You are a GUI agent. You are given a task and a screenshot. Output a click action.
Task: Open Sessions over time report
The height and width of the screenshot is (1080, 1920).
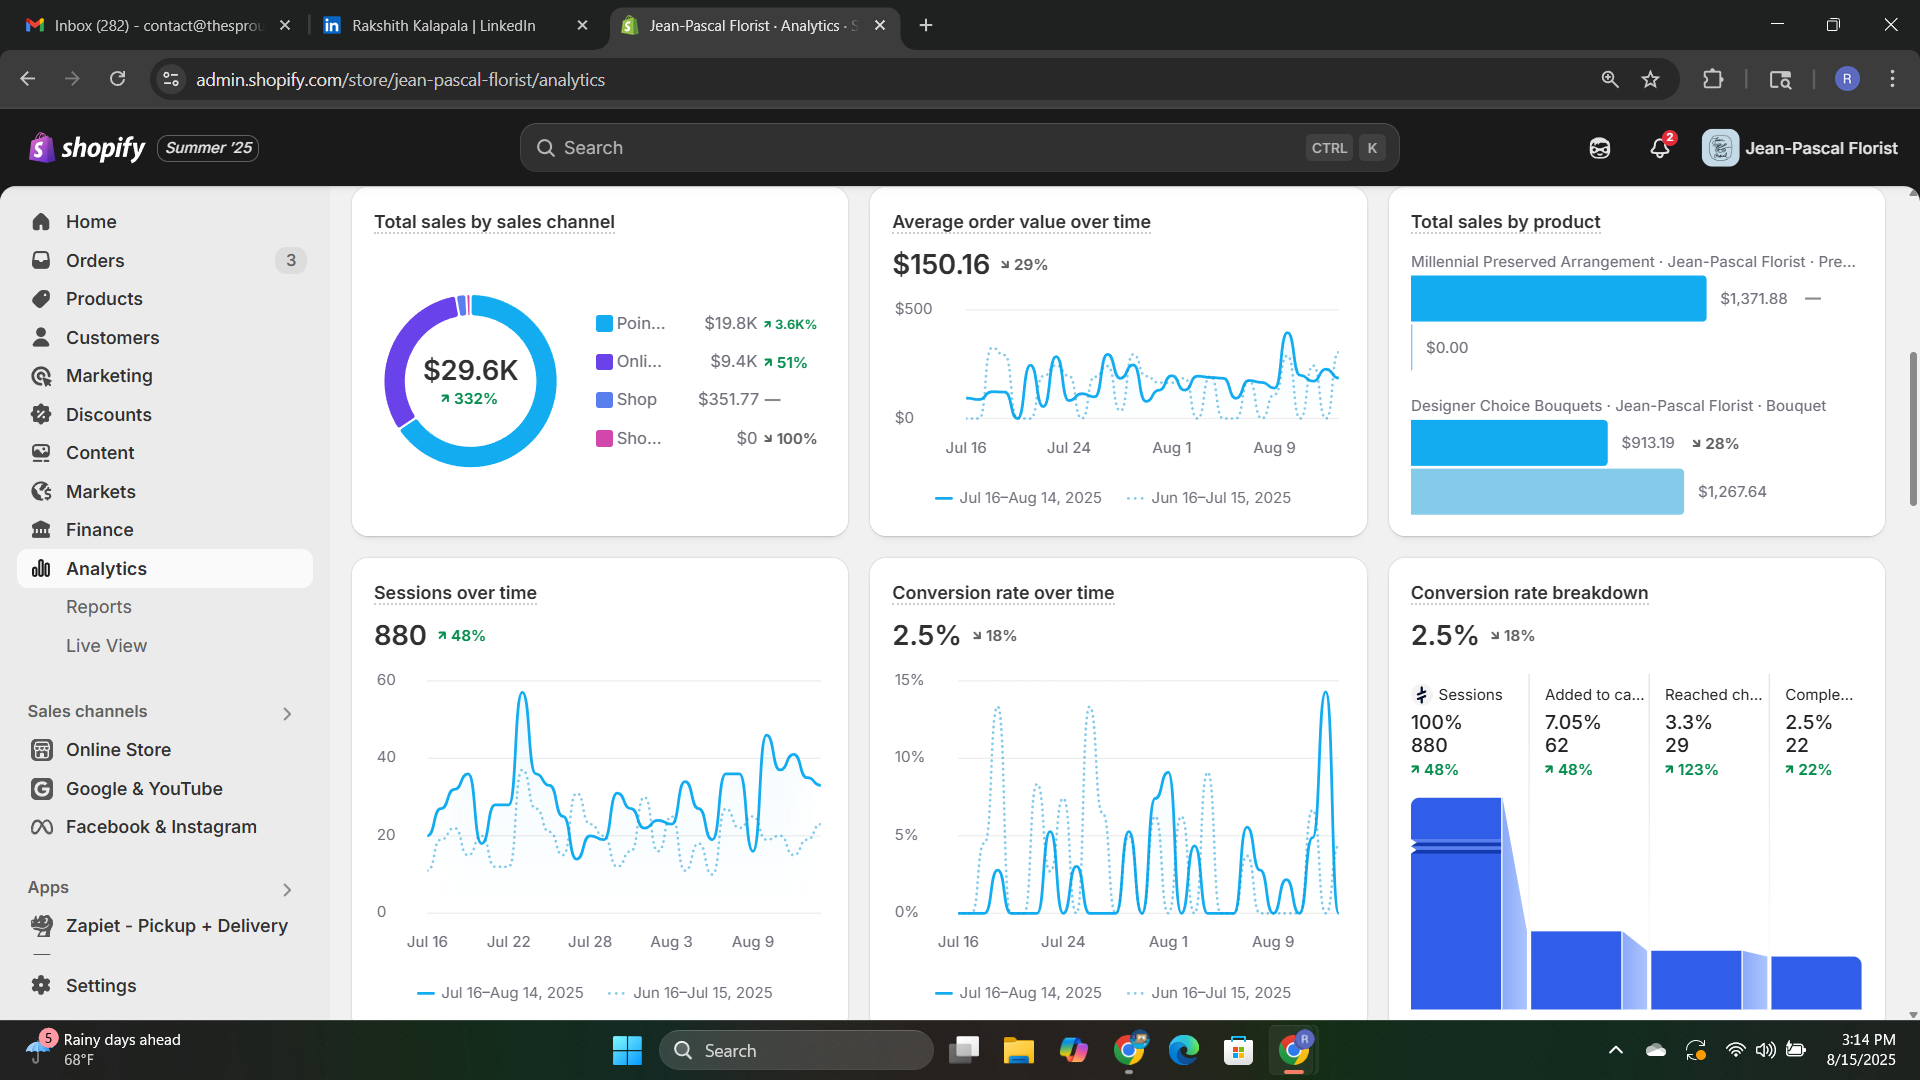click(455, 593)
